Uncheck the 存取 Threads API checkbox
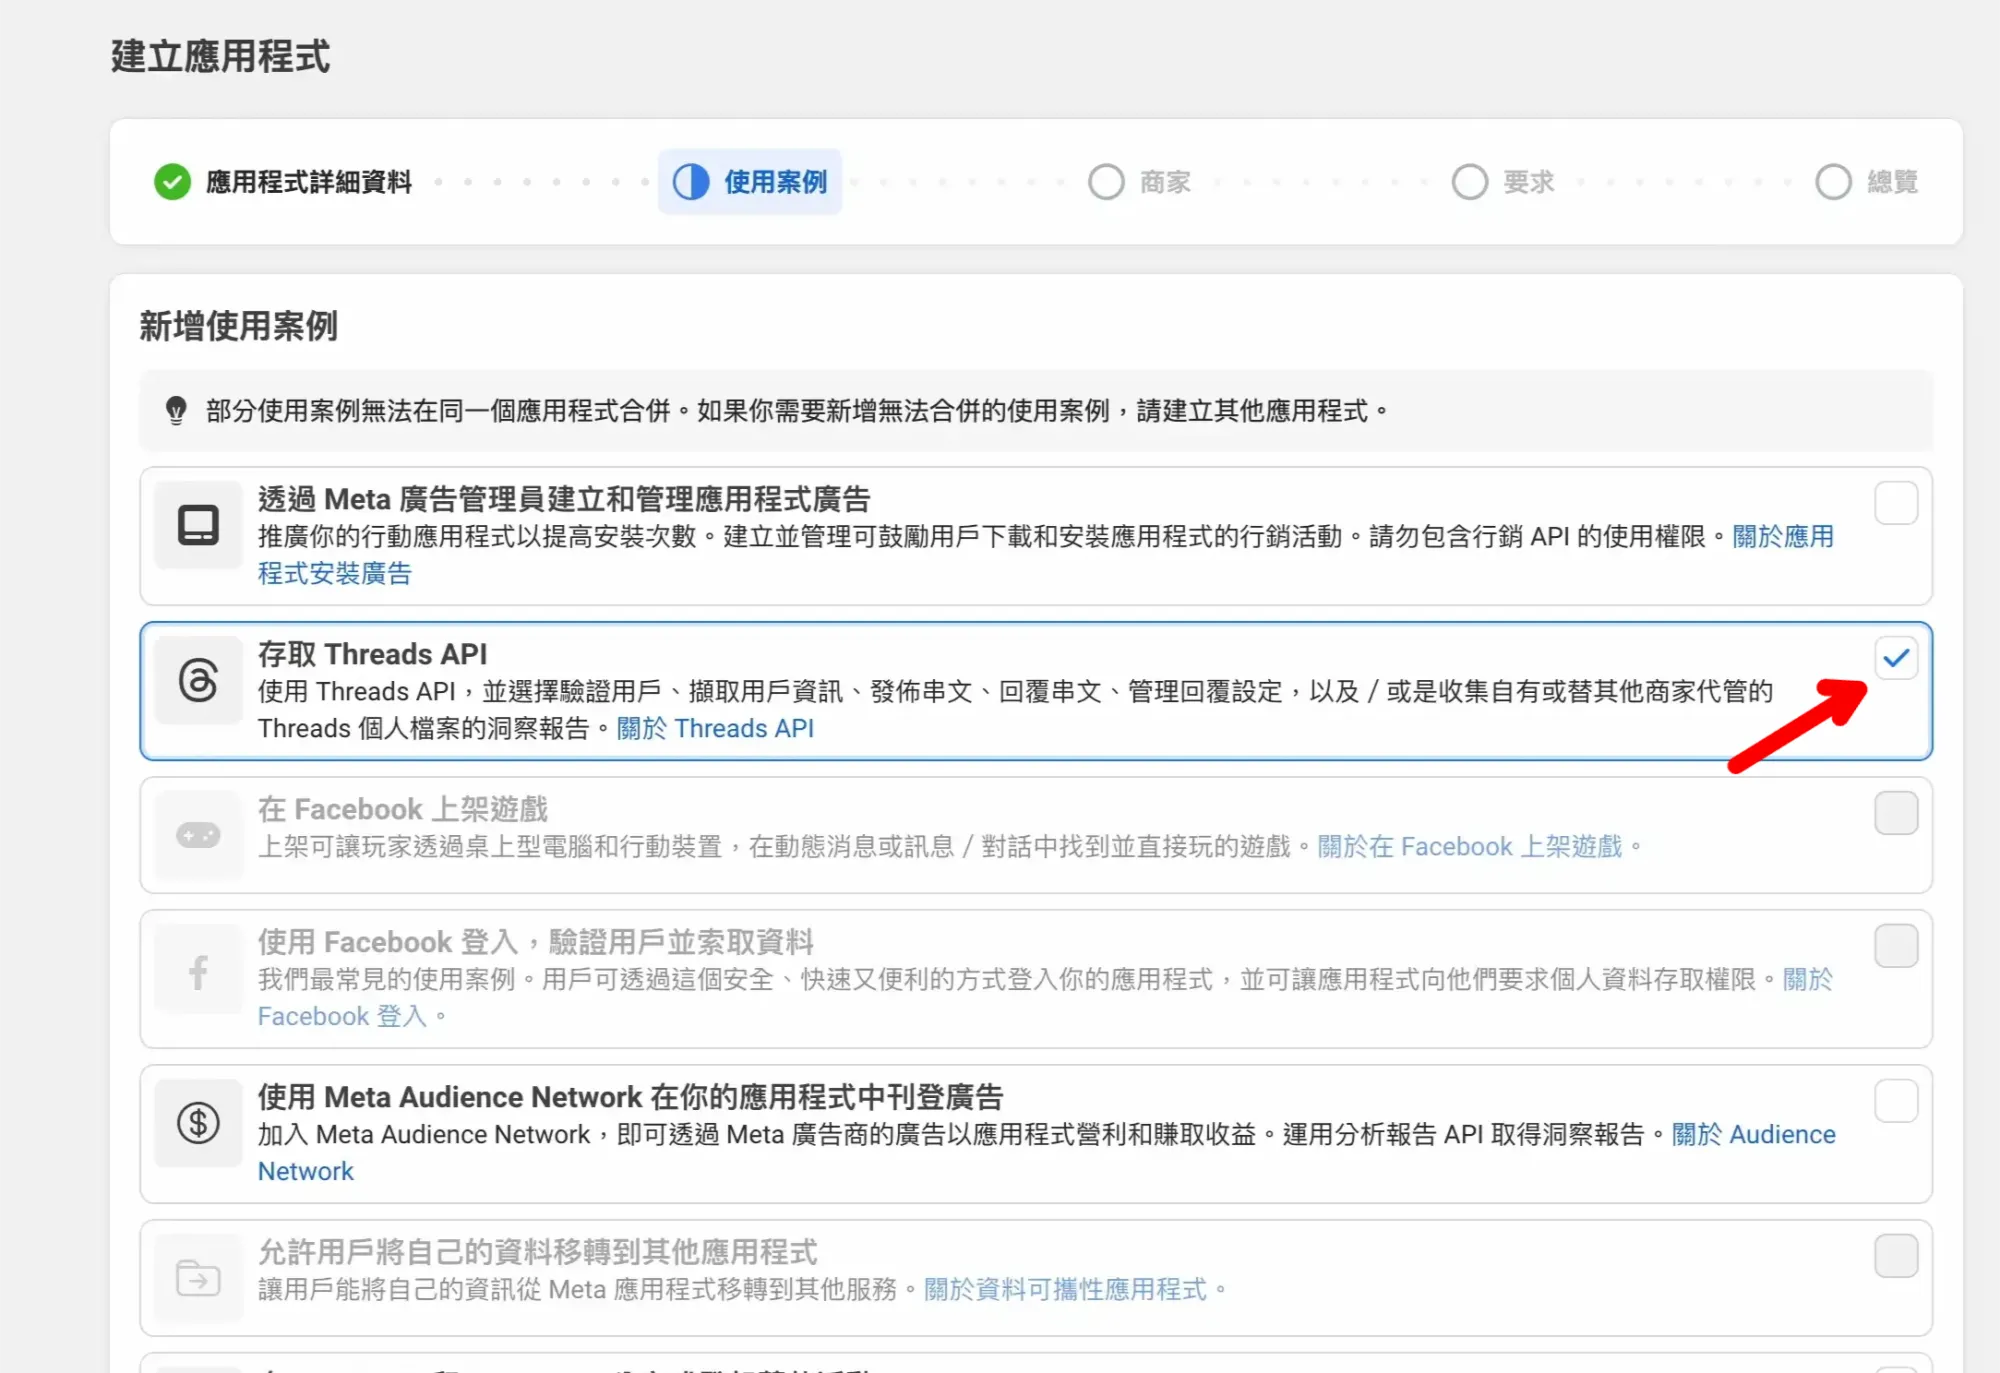Image resolution: width=2000 pixels, height=1373 pixels. point(1896,658)
